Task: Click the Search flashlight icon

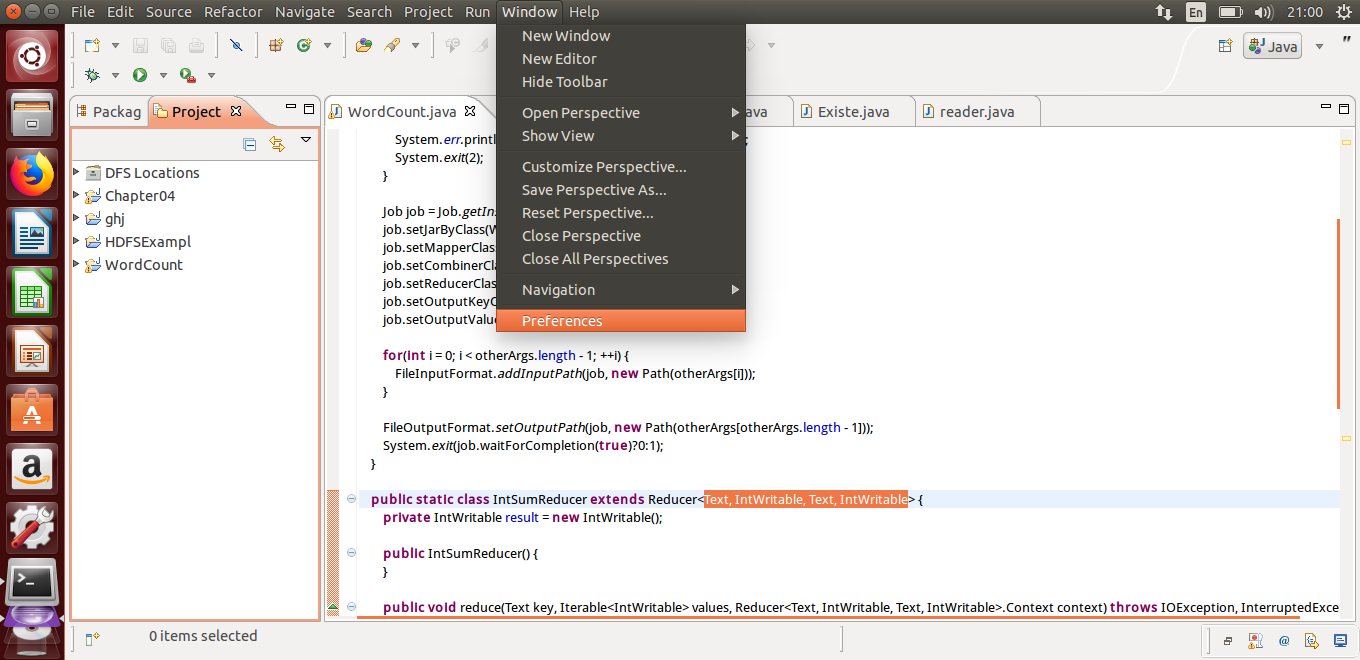Action: point(392,45)
